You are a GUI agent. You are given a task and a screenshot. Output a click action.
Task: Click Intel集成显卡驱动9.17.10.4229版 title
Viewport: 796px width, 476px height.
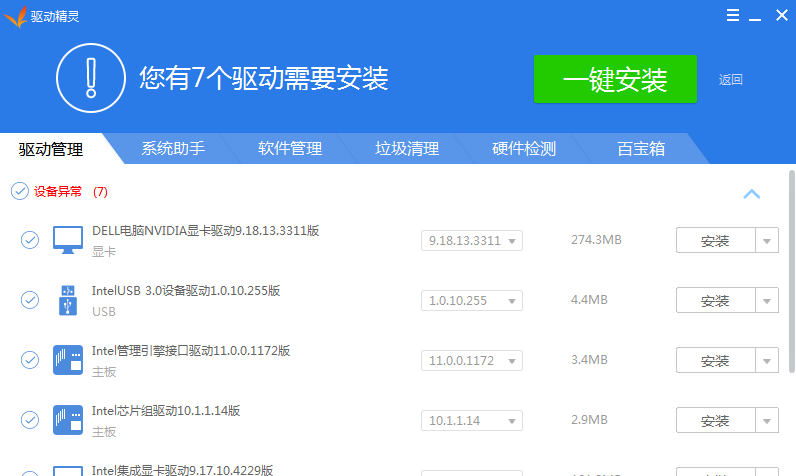[x=183, y=470]
